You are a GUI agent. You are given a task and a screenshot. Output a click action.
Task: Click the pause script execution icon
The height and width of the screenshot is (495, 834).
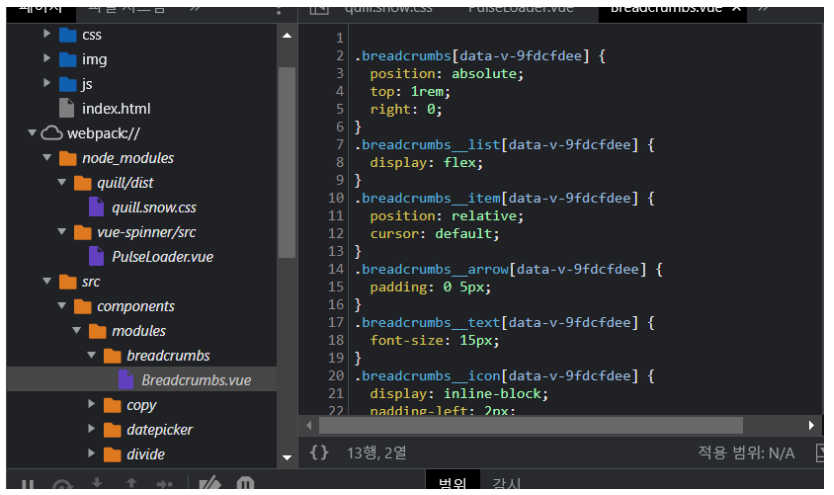tap(28, 485)
